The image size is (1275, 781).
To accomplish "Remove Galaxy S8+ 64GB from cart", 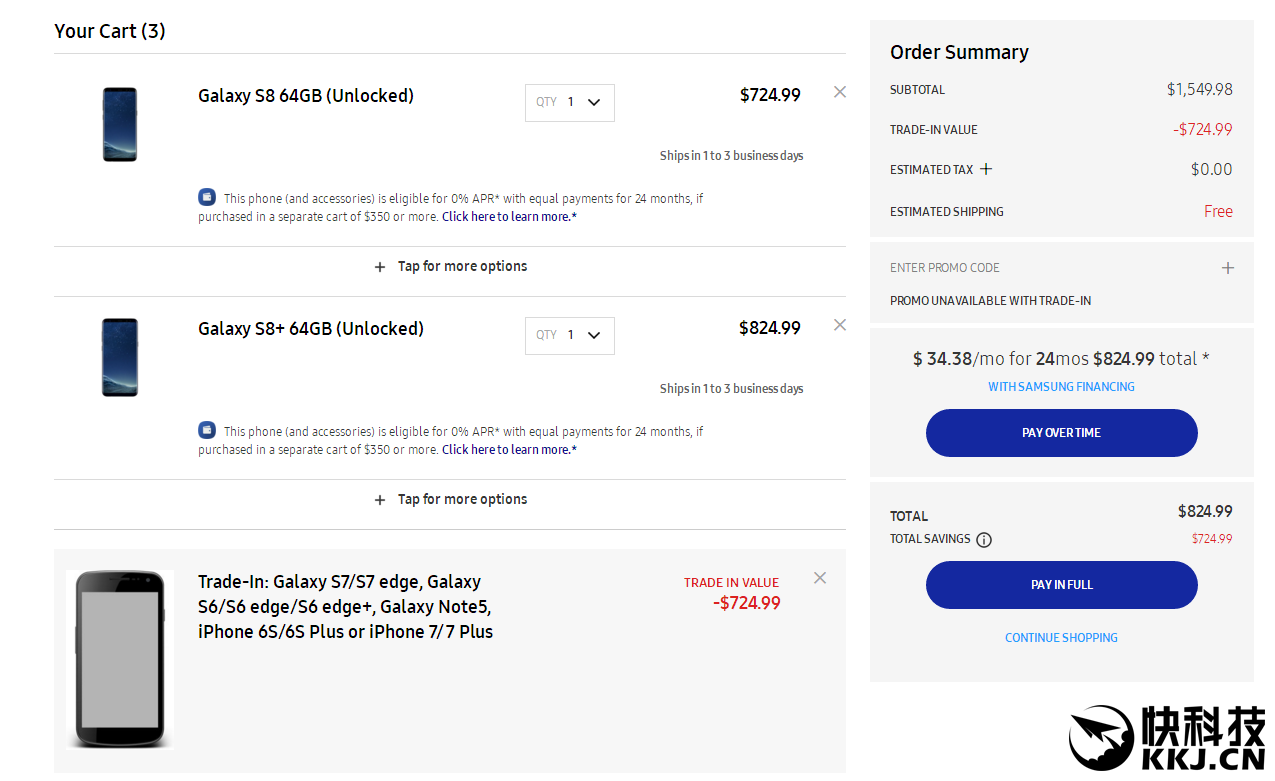I will [840, 325].
